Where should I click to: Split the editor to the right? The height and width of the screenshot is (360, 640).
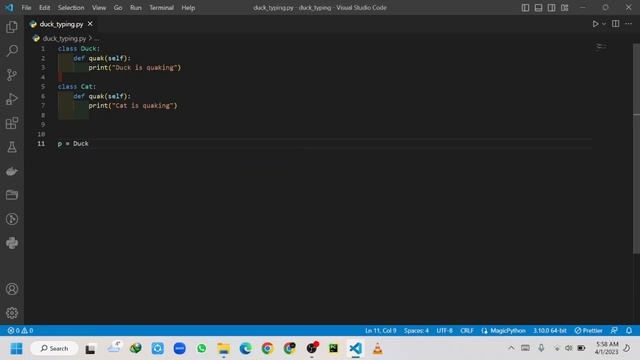tap(616, 24)
